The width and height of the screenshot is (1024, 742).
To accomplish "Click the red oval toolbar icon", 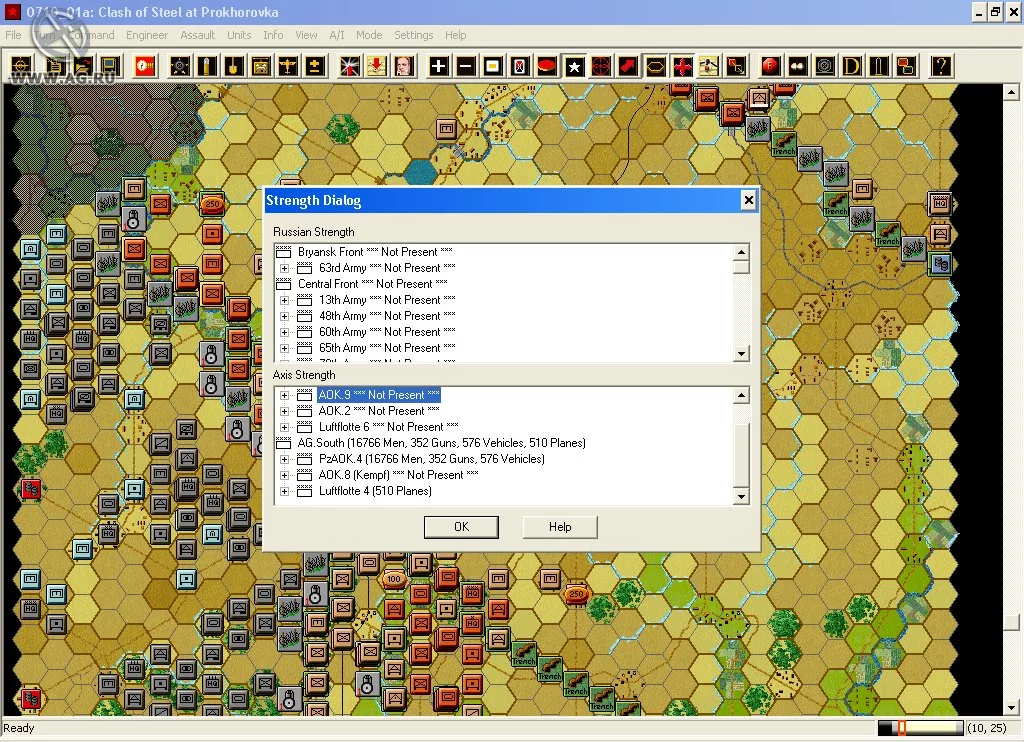I will point(547,66).
